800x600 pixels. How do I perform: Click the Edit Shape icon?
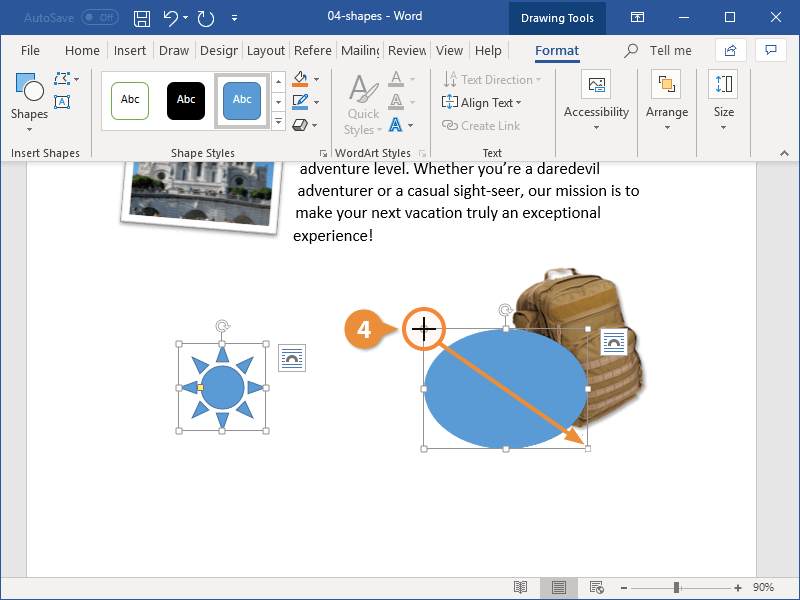tap(62, 78)
